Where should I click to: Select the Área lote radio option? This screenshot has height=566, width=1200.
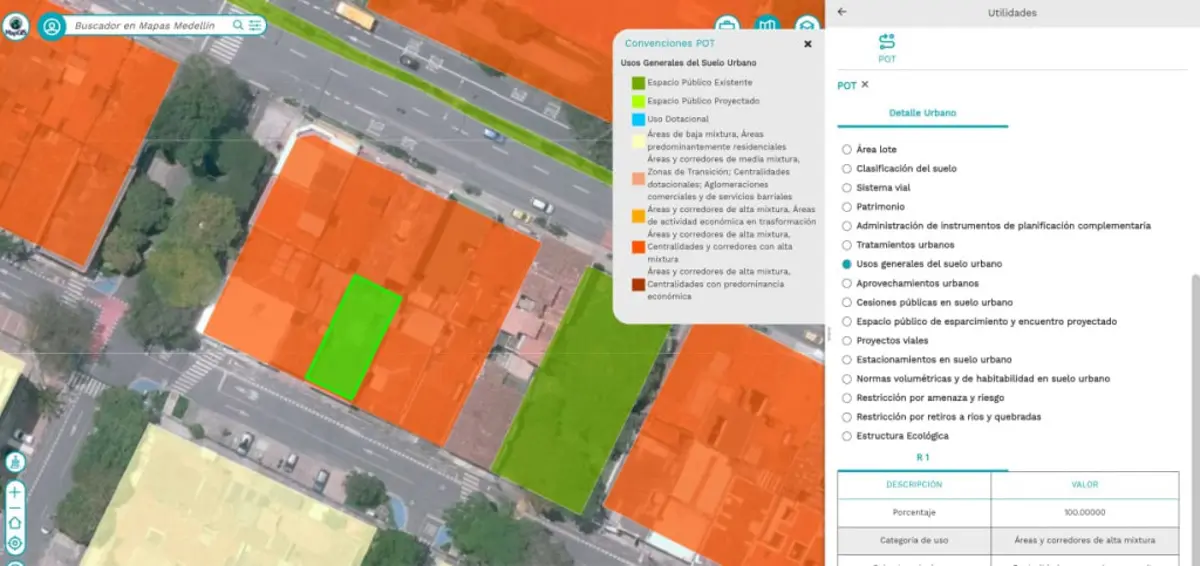[847, 149]
